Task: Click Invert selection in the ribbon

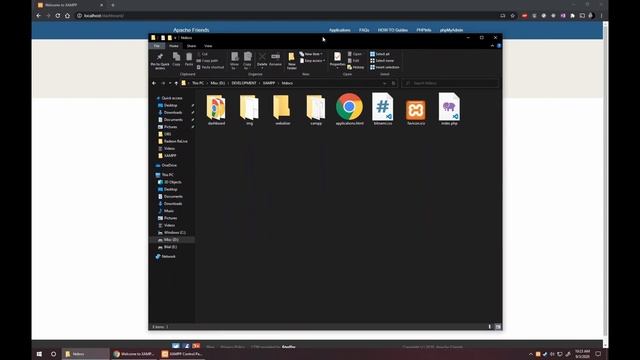Action: click(x=384, y=67)
